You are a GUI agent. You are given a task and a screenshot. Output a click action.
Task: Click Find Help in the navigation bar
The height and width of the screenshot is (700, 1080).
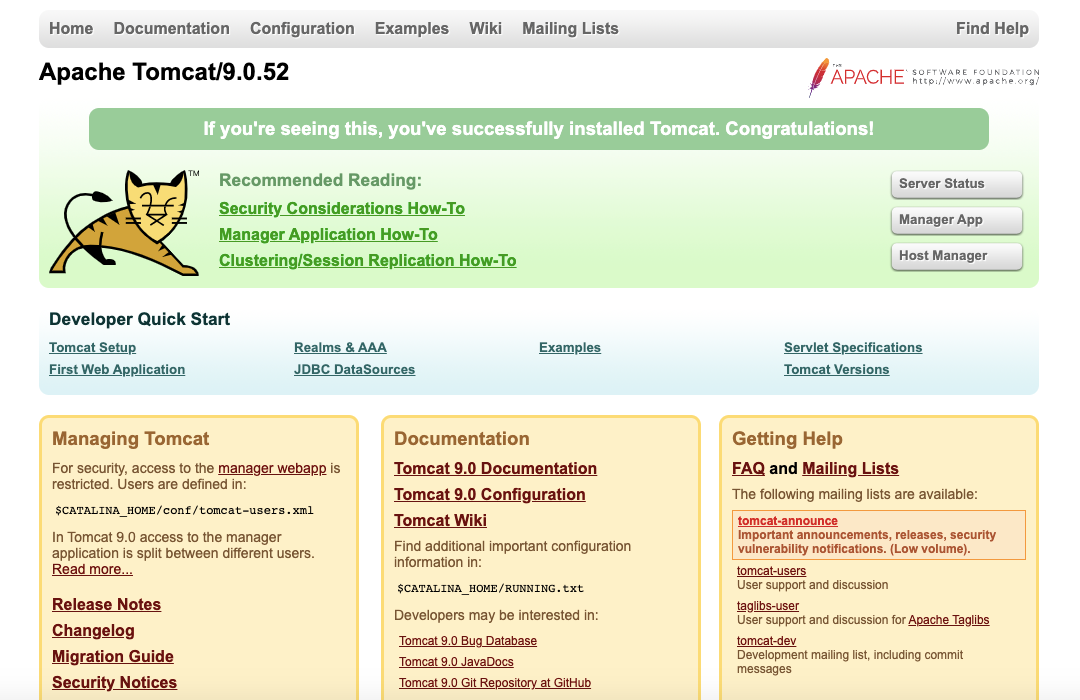click(992, 28)
